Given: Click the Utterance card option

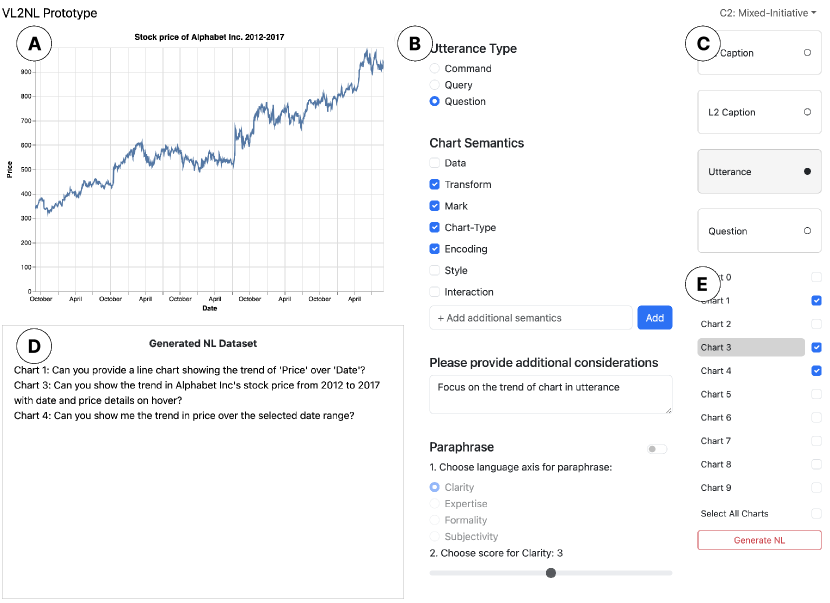Looking at the screenshot, I should click(x=759, y=172).
